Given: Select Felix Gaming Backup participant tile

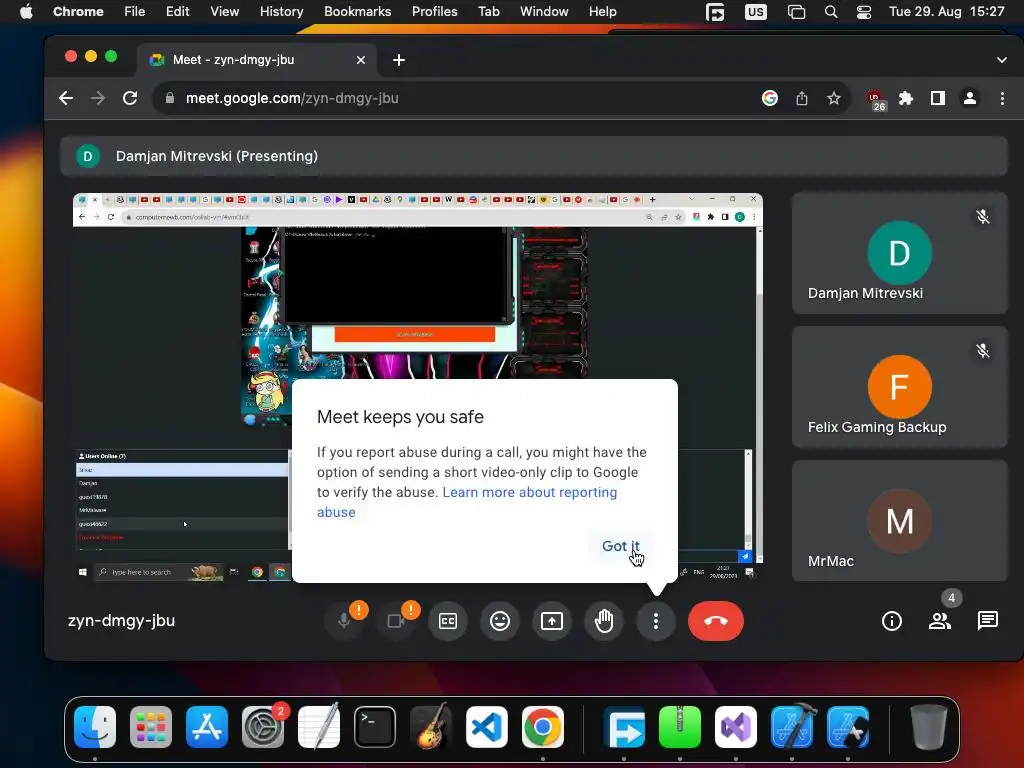Looking at the screenshot, I should pyautogui.click(x=900, y=387).
